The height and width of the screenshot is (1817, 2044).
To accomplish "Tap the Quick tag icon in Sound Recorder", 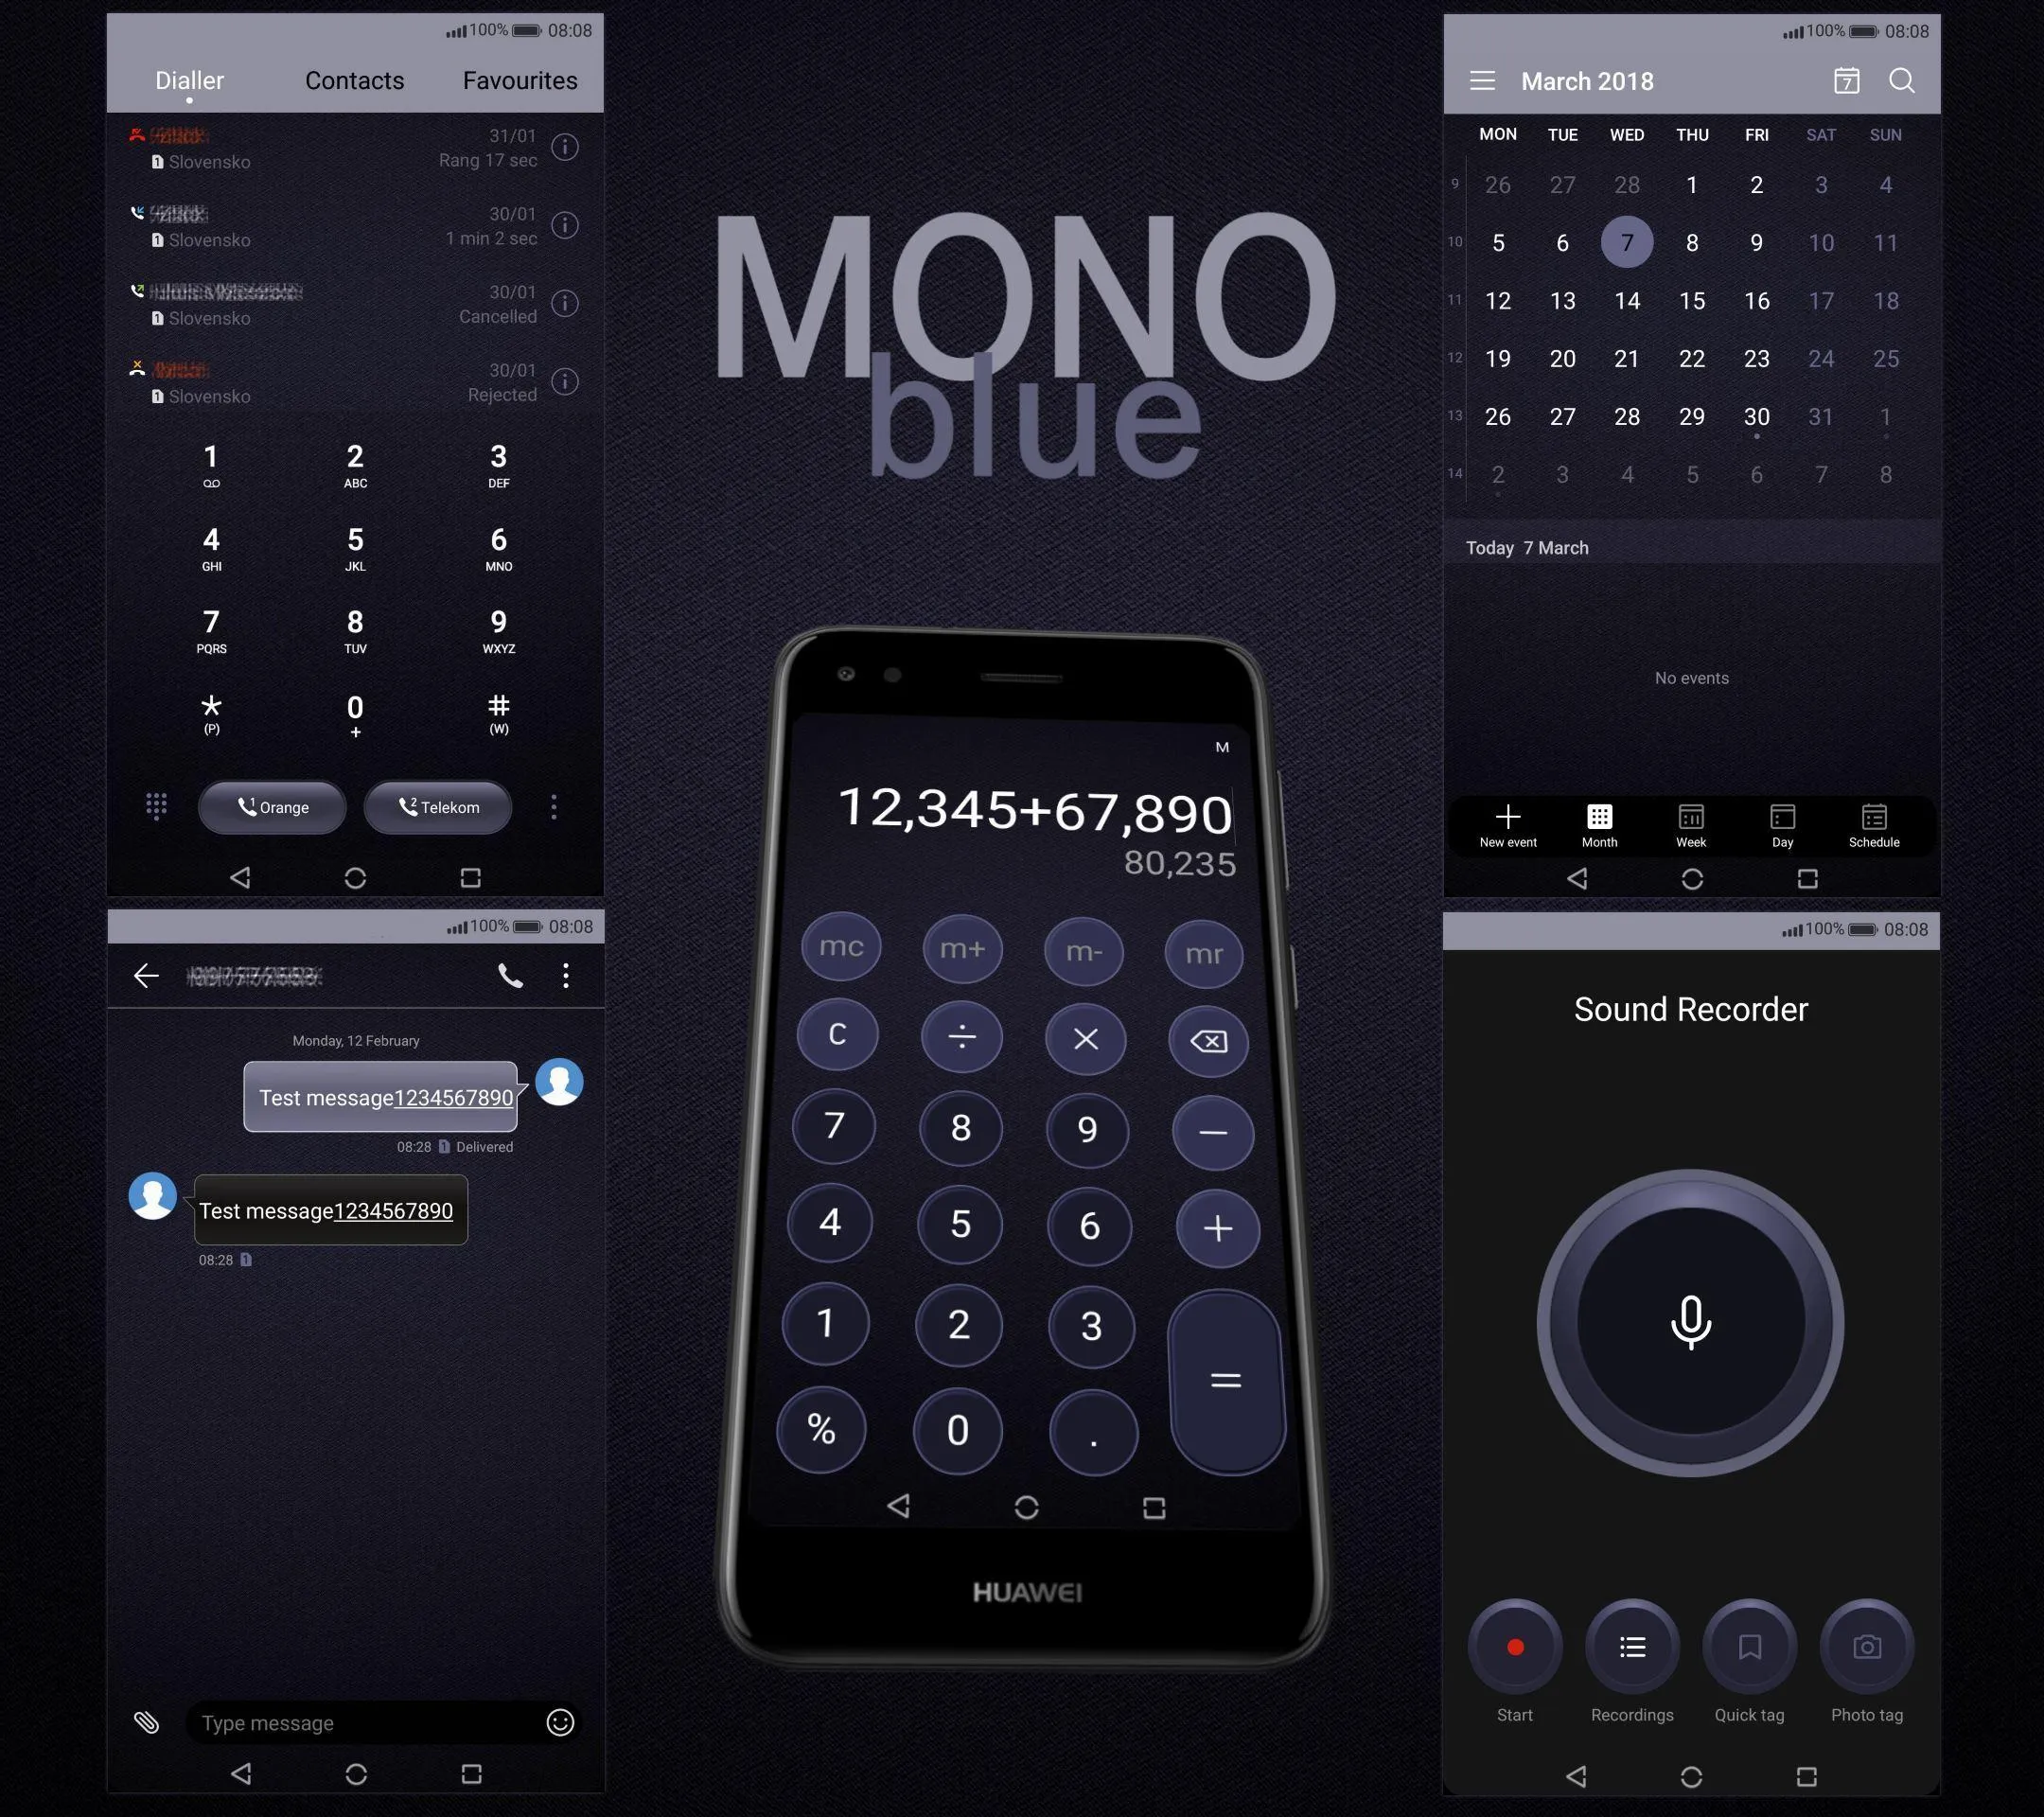I will point(1750,1644).
